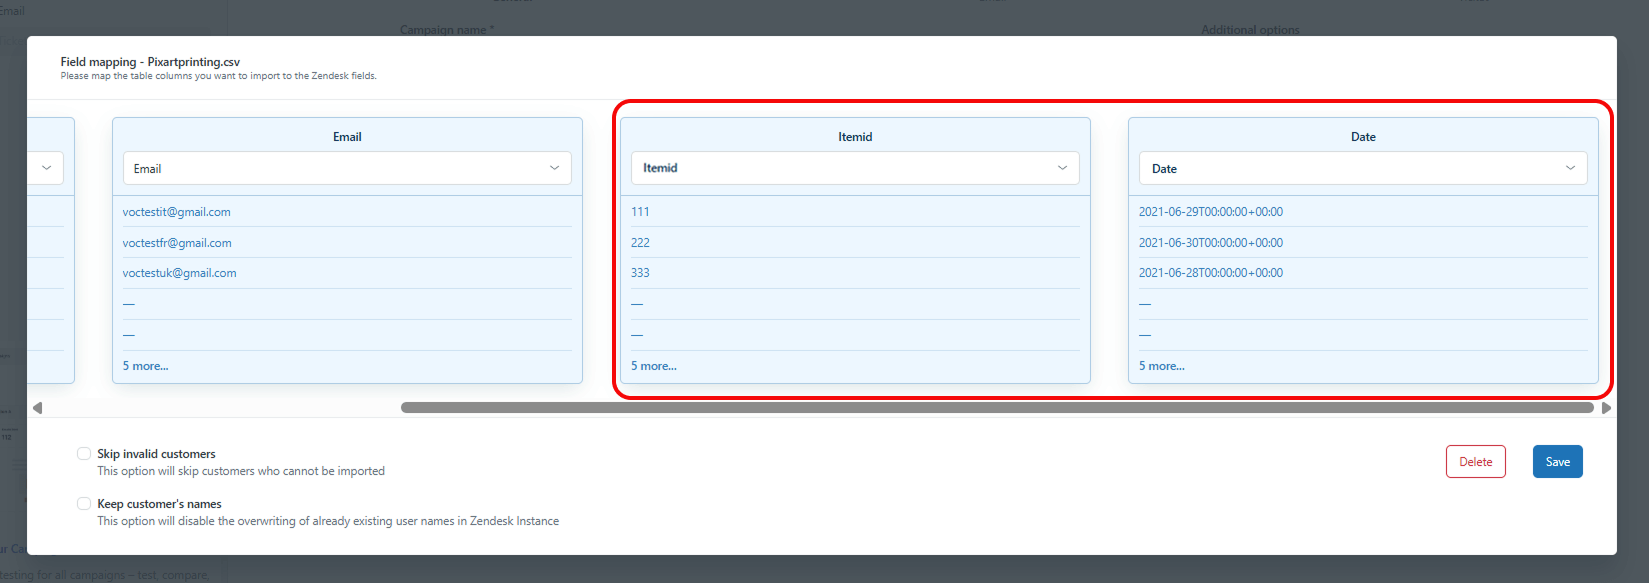1649x583 pixels.
Task: Click the horizontal scrollbar thumb
Action: click(x=996, y=407)
